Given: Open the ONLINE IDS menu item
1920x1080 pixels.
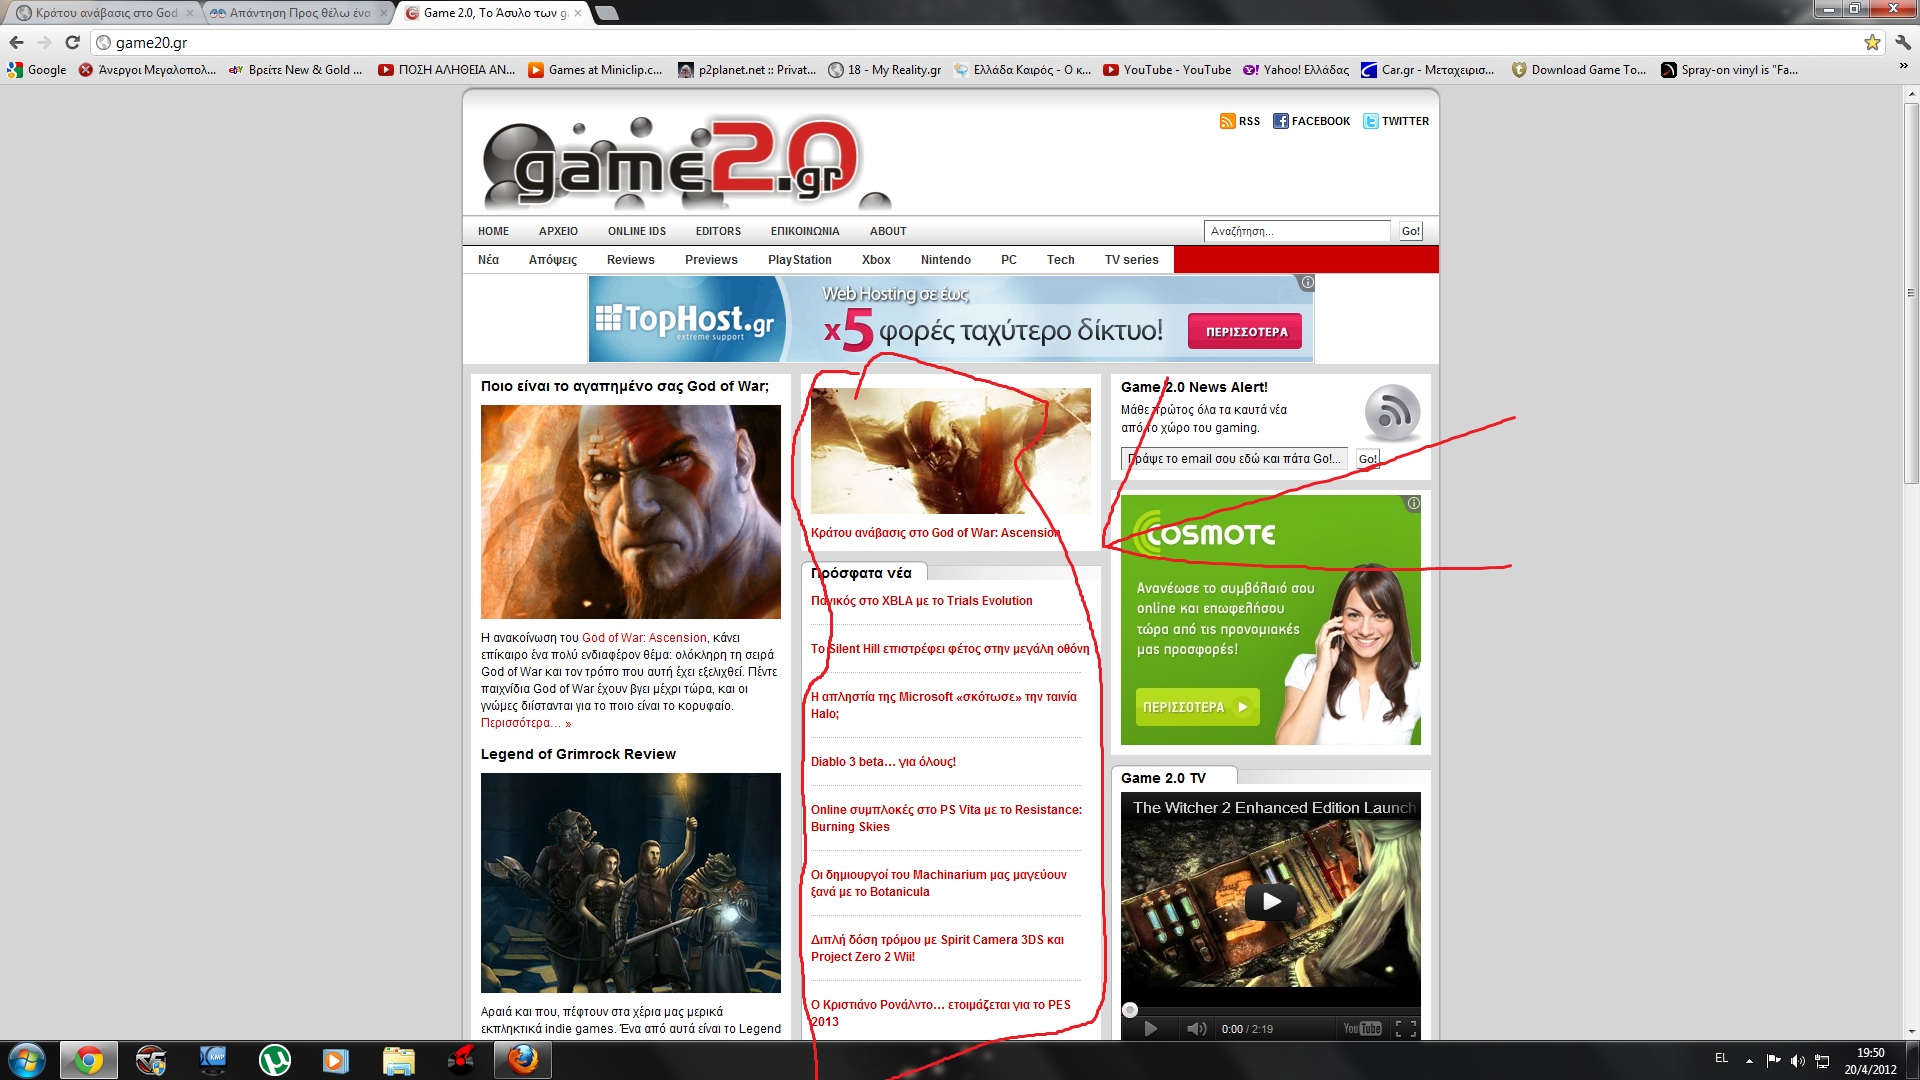Looking at the screenshot, I should pyautogui.click(x=636, y=231).
